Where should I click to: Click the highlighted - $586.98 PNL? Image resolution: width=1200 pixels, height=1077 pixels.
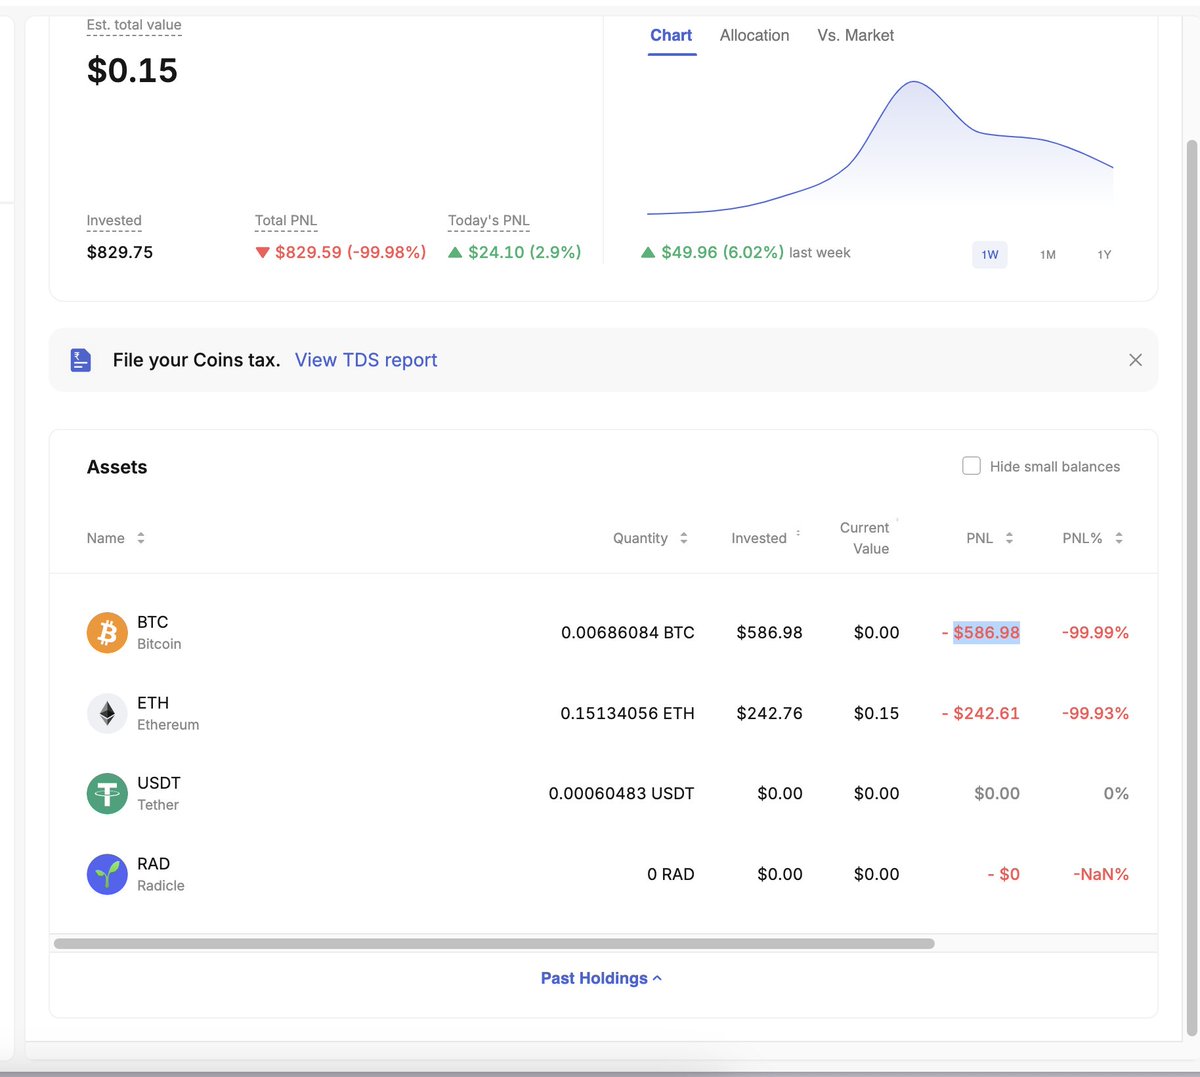[x=981, y=633]
